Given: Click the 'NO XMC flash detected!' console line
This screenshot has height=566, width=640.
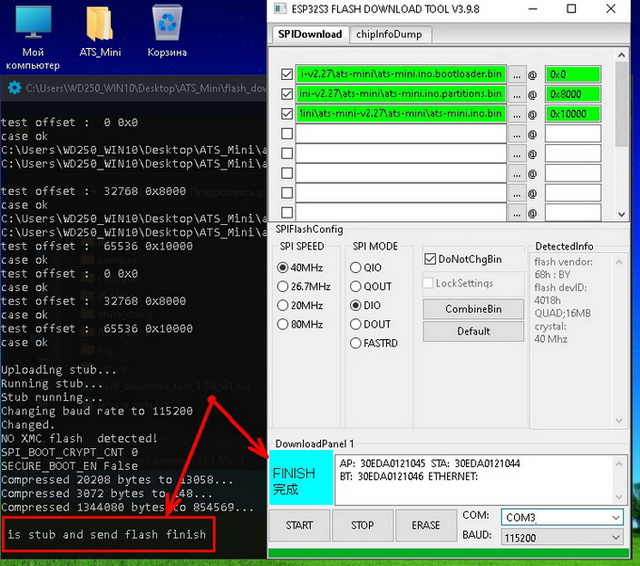Looking at the screenshot, I should pyautogui.click(x=79, y=439).
